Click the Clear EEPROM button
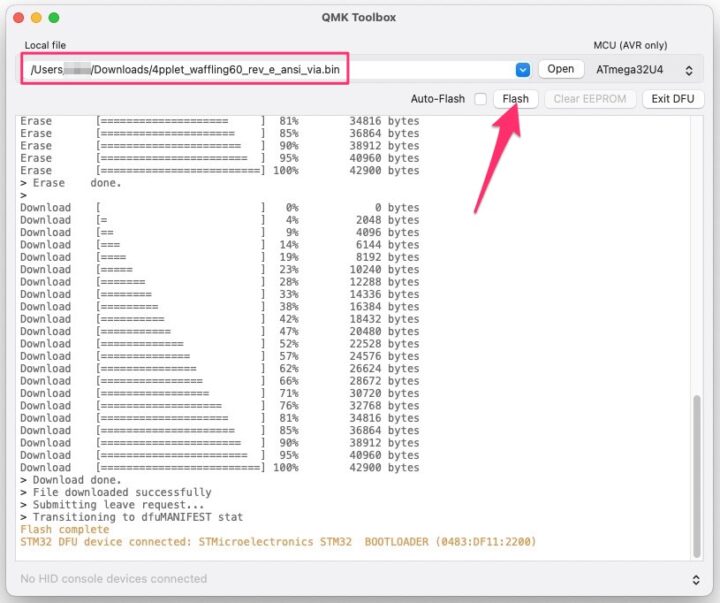The width and height of the screenshot is (720, 603). (x=591, y=99)
